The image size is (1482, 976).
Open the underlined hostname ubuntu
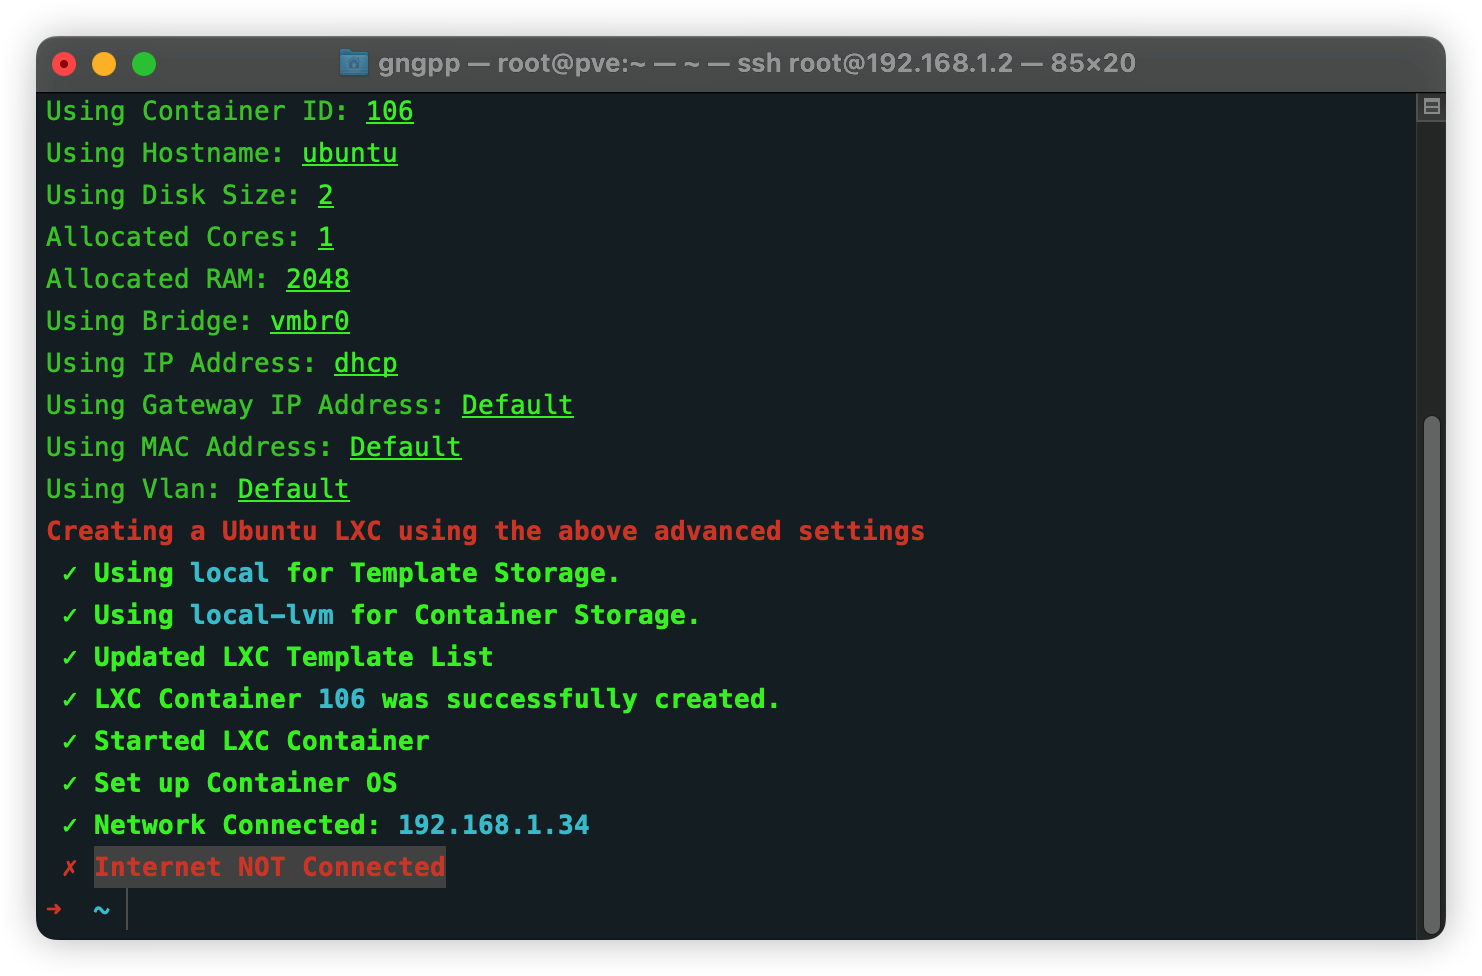349,153
